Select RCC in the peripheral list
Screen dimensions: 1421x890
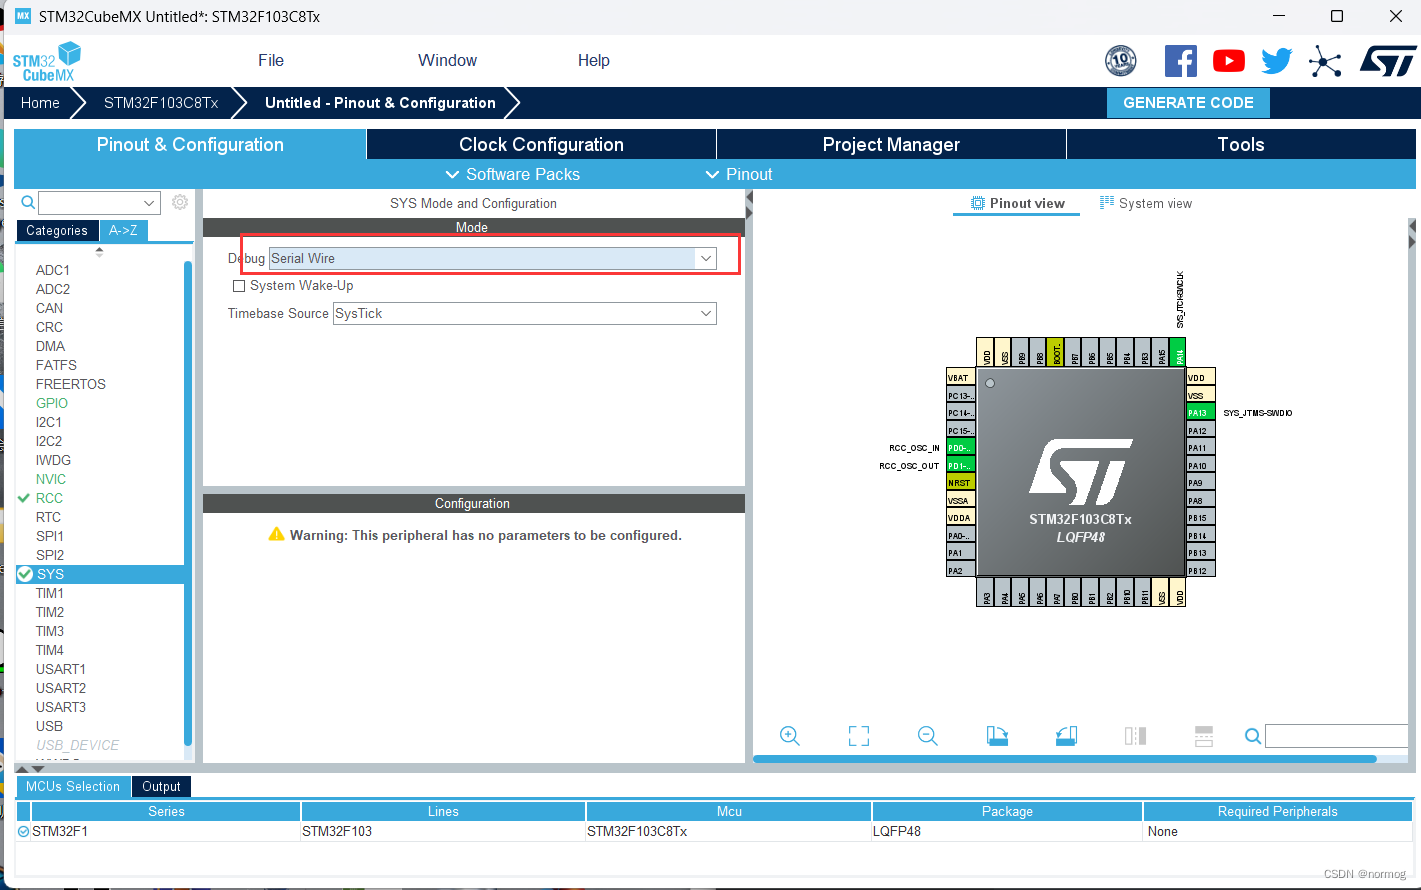(49, 498)
